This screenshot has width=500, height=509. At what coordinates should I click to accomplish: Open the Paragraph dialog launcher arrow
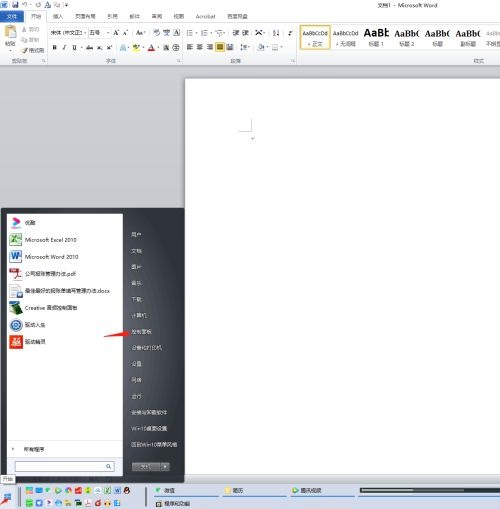coord(293,61)
